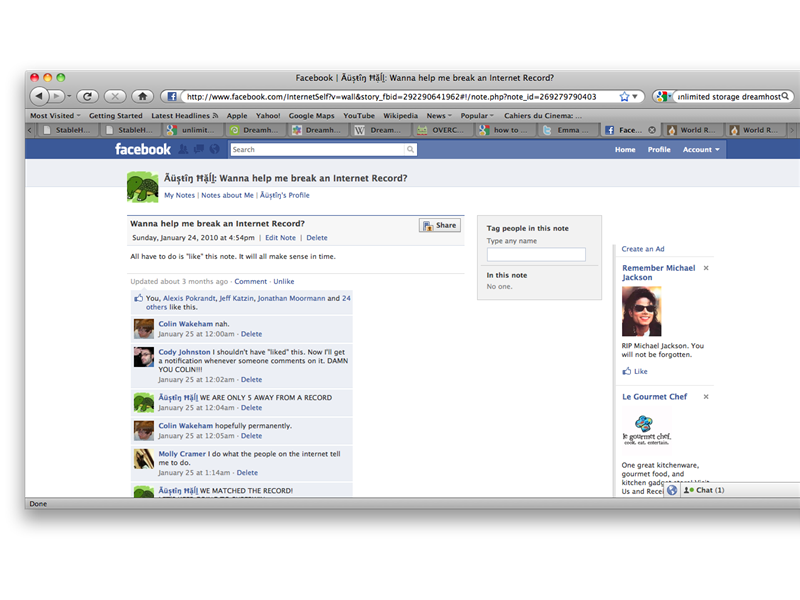Click the Create an Ad link
Image resolution: width=800 pixels, height=600 pixels.
pyautogui.click(x=643, y=249)
